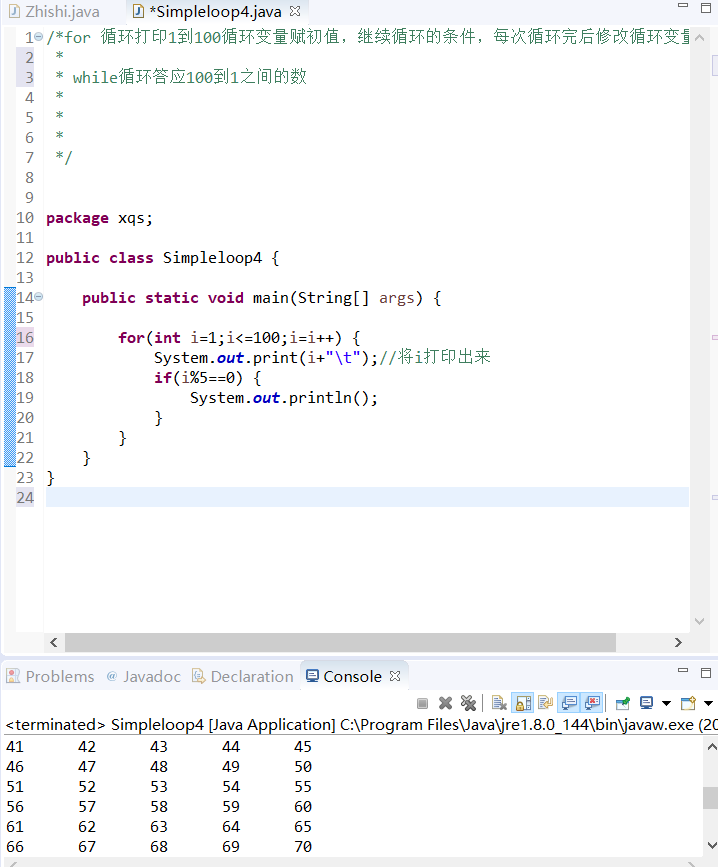Screen dimensions: 718x867
Task: Switch to the Declaration tab
Action: pyautogui.click(x=243, y=676)
